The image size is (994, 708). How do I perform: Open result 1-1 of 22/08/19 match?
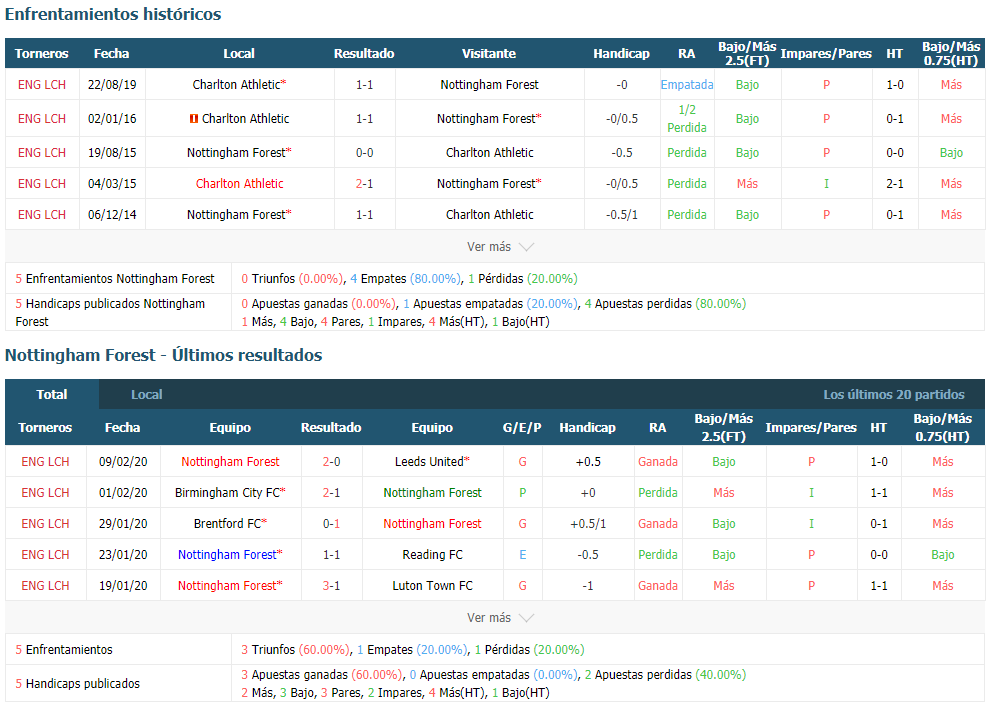coord(365,84)
